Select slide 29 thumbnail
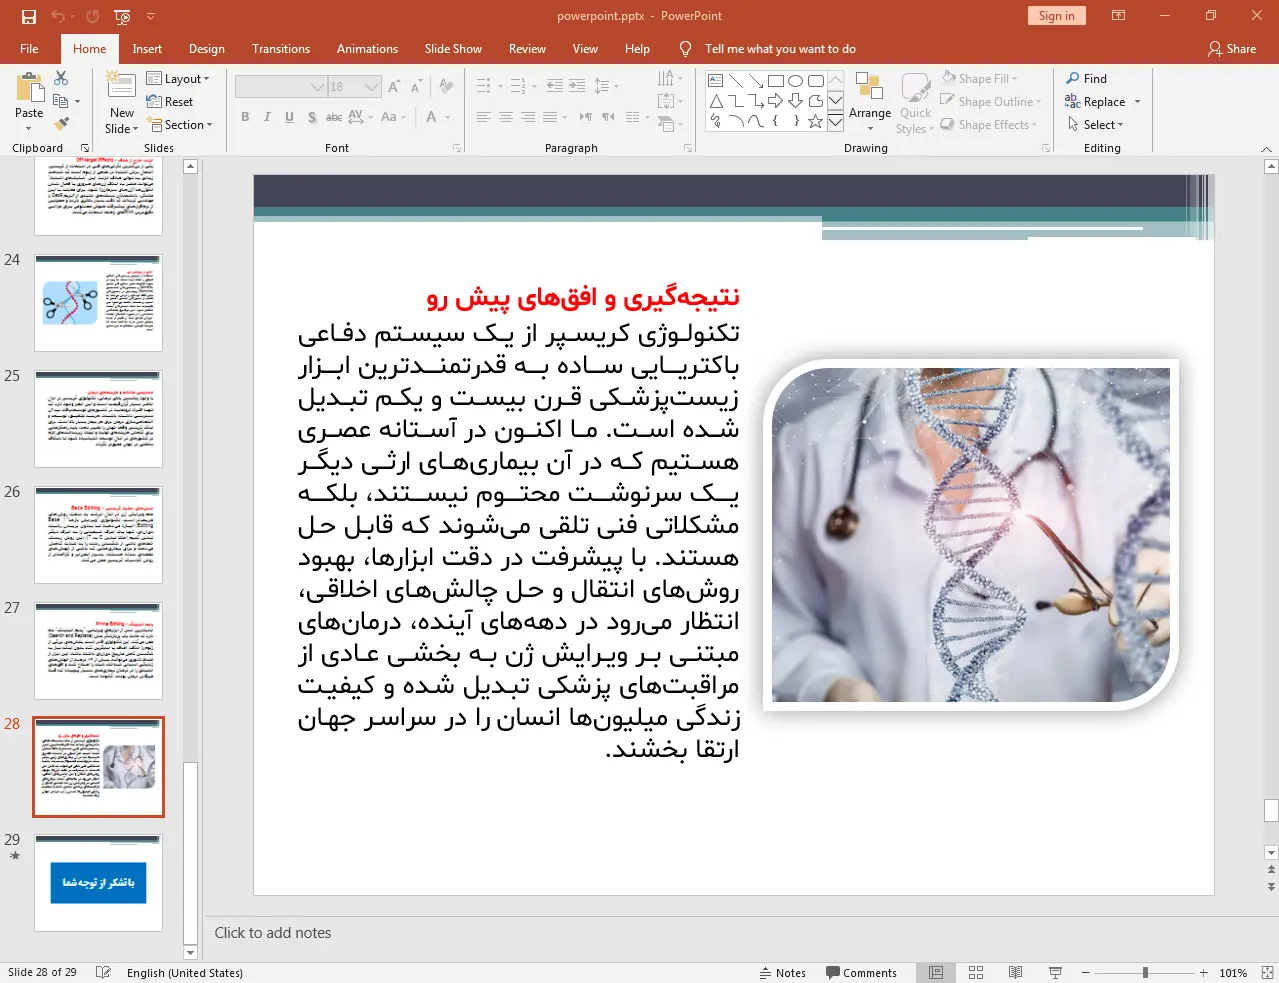This screenshot has height=983, width=1279. [x=98, y=883]
